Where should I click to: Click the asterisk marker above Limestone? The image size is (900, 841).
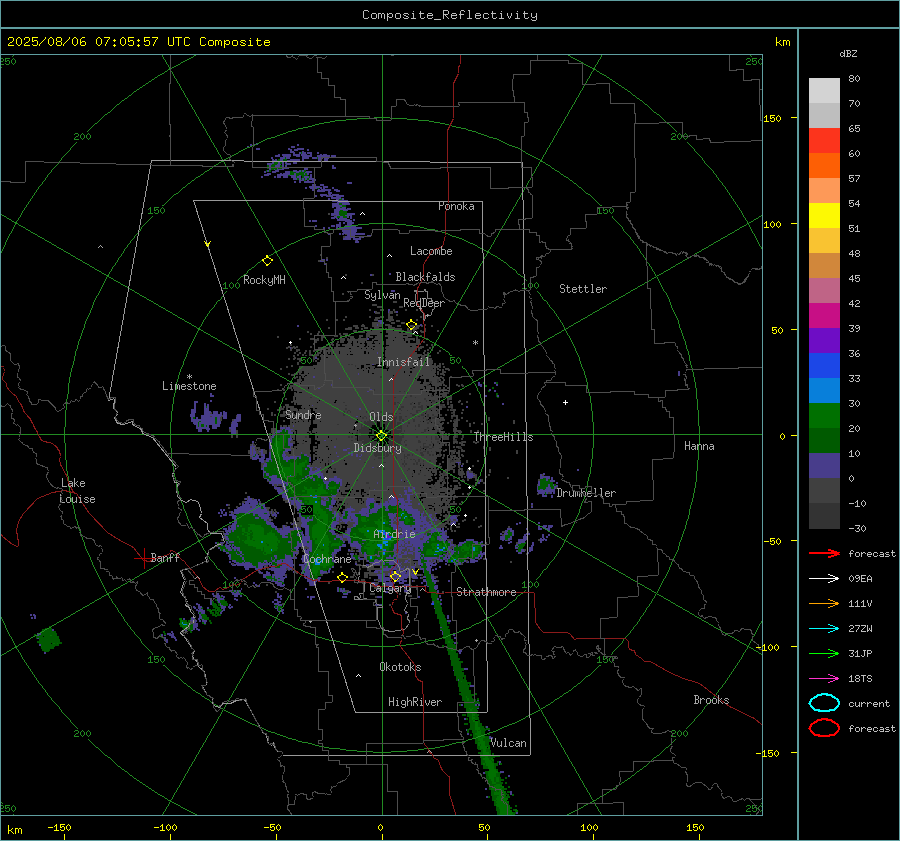(x=189, y=377)
